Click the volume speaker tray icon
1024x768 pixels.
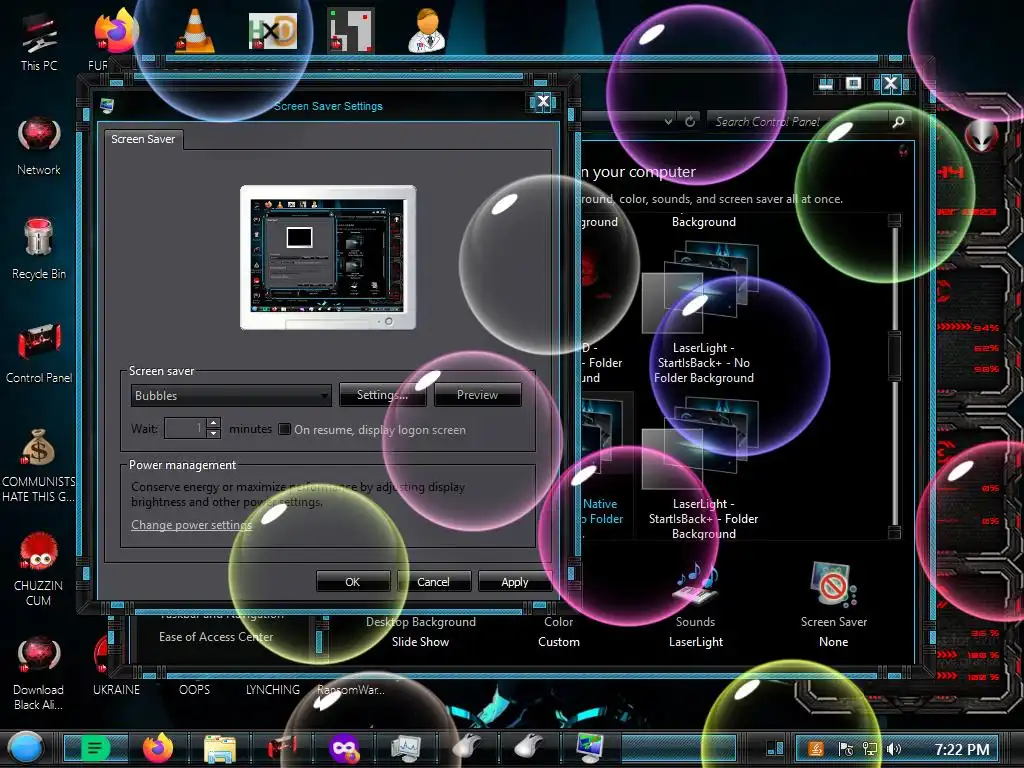pos(893,749)
